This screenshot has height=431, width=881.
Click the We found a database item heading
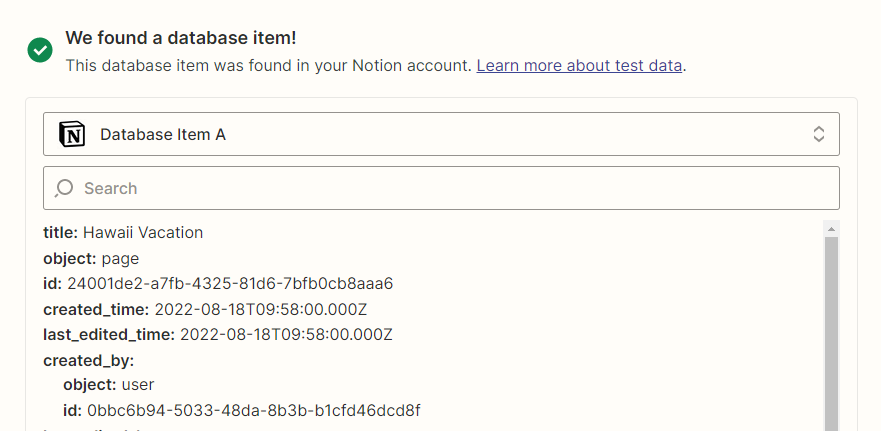pyautogui.click(x=181, y=38)
